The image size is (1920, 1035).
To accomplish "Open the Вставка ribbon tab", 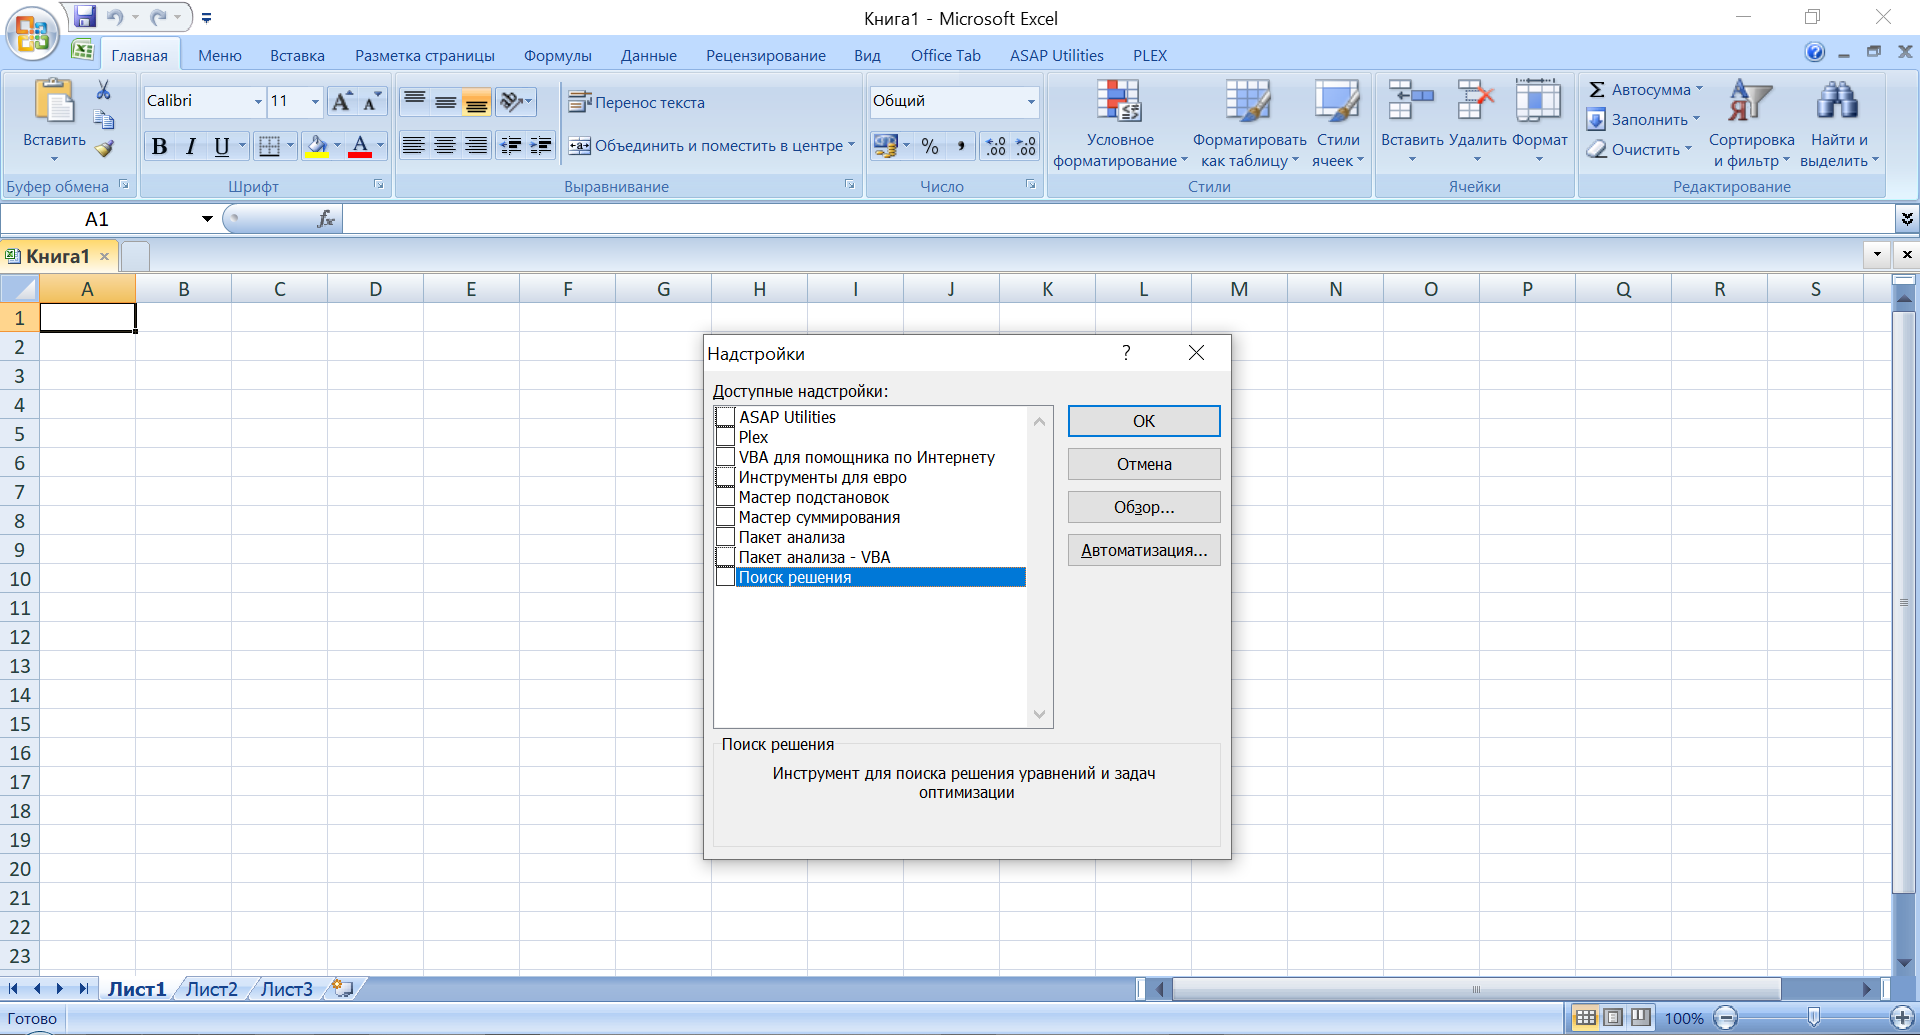I will coord(297,55).
